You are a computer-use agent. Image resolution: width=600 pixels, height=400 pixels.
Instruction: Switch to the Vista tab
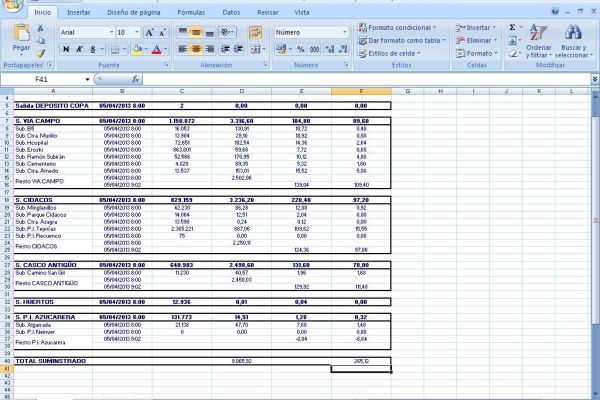click(302, 13)
